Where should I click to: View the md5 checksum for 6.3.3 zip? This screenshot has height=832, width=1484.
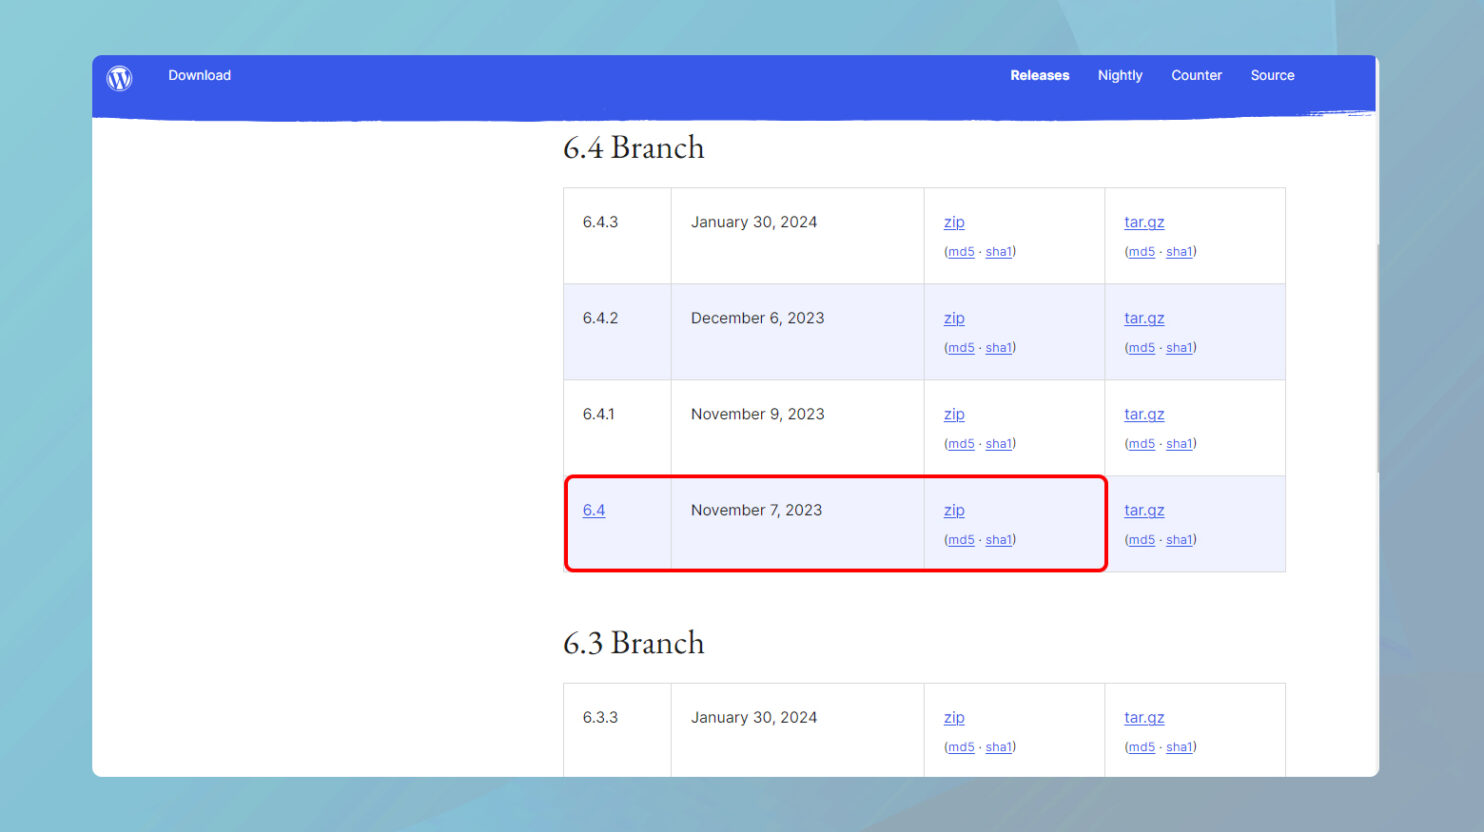959,746
